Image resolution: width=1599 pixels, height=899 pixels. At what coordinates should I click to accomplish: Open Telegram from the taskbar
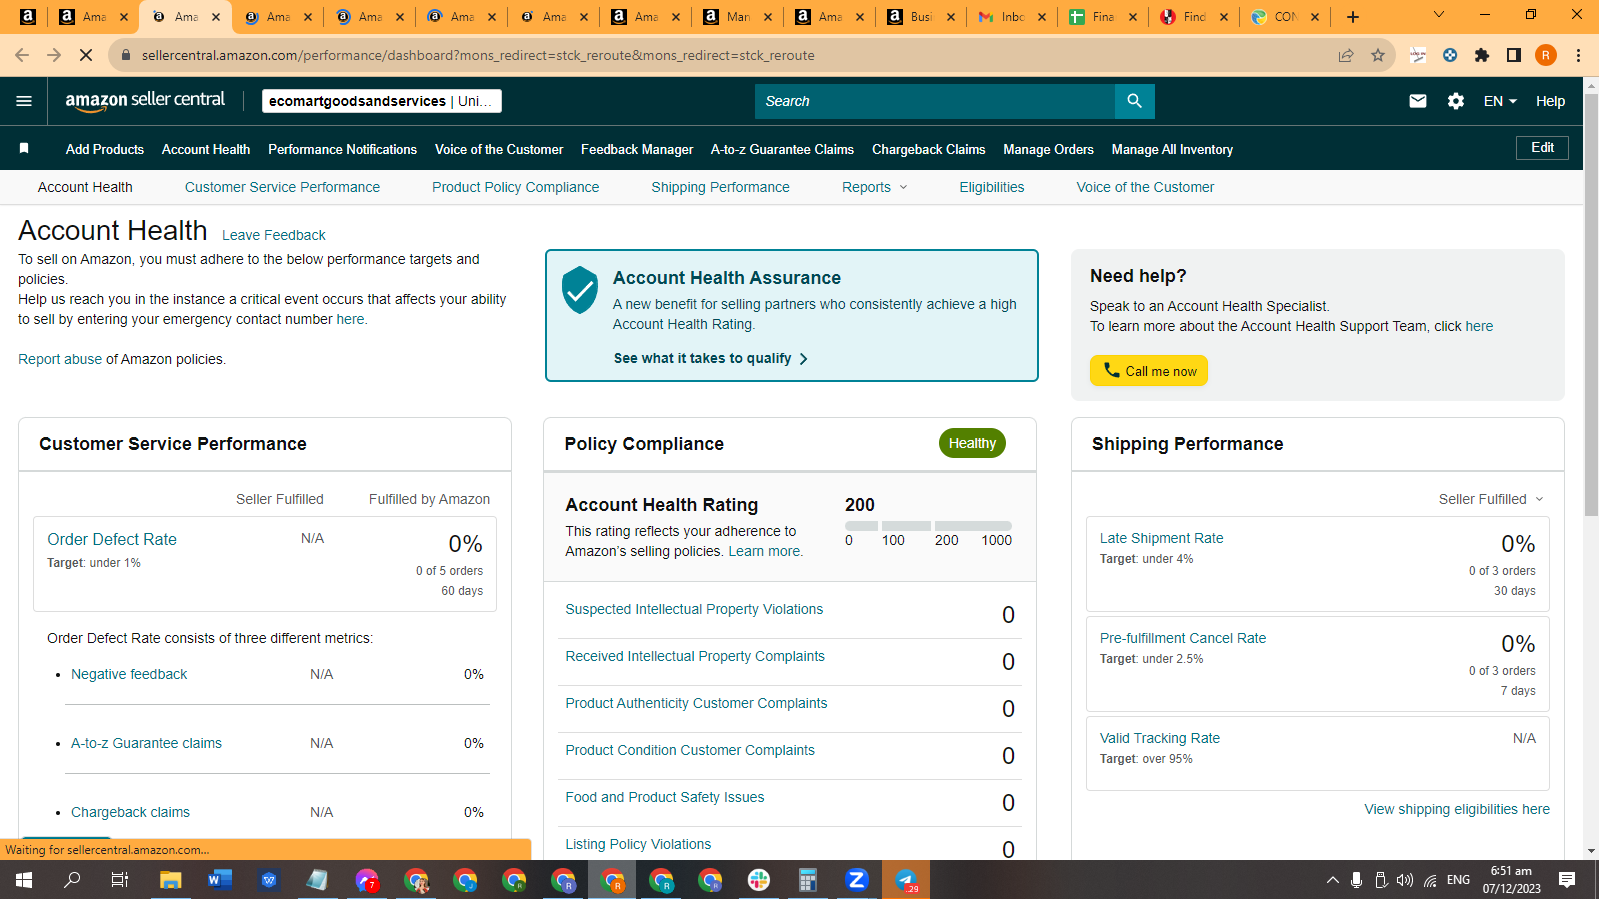pyautogui.click(x=906, y=880)
